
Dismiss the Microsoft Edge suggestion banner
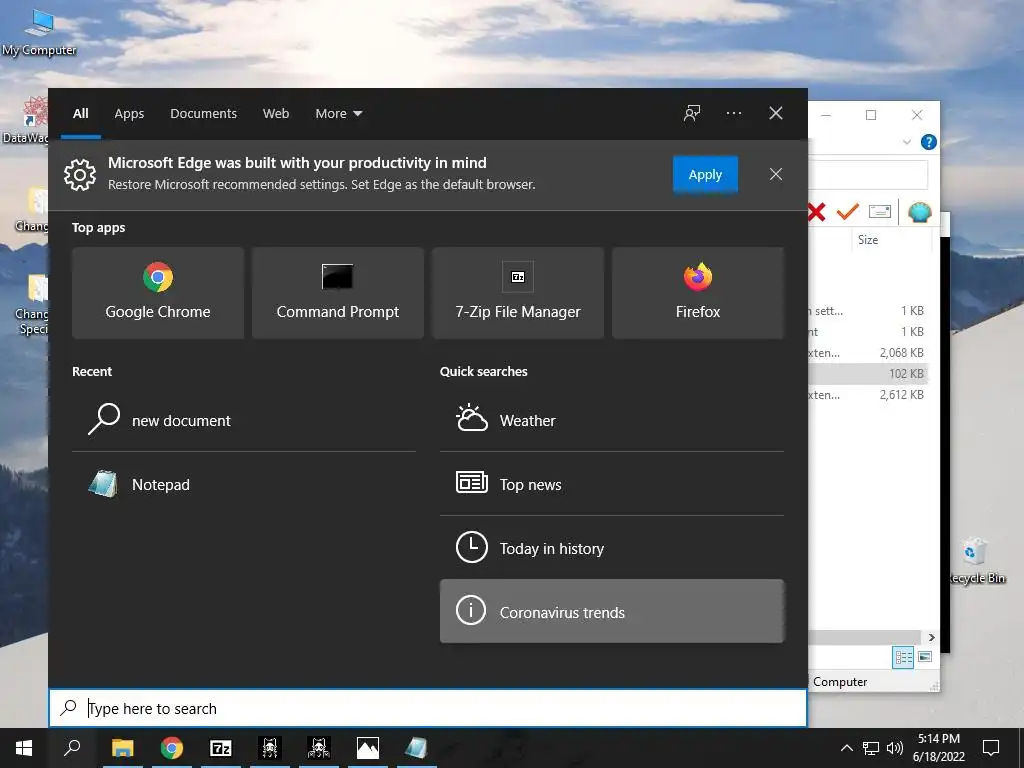pyautogui.click(x=776, y=174)
